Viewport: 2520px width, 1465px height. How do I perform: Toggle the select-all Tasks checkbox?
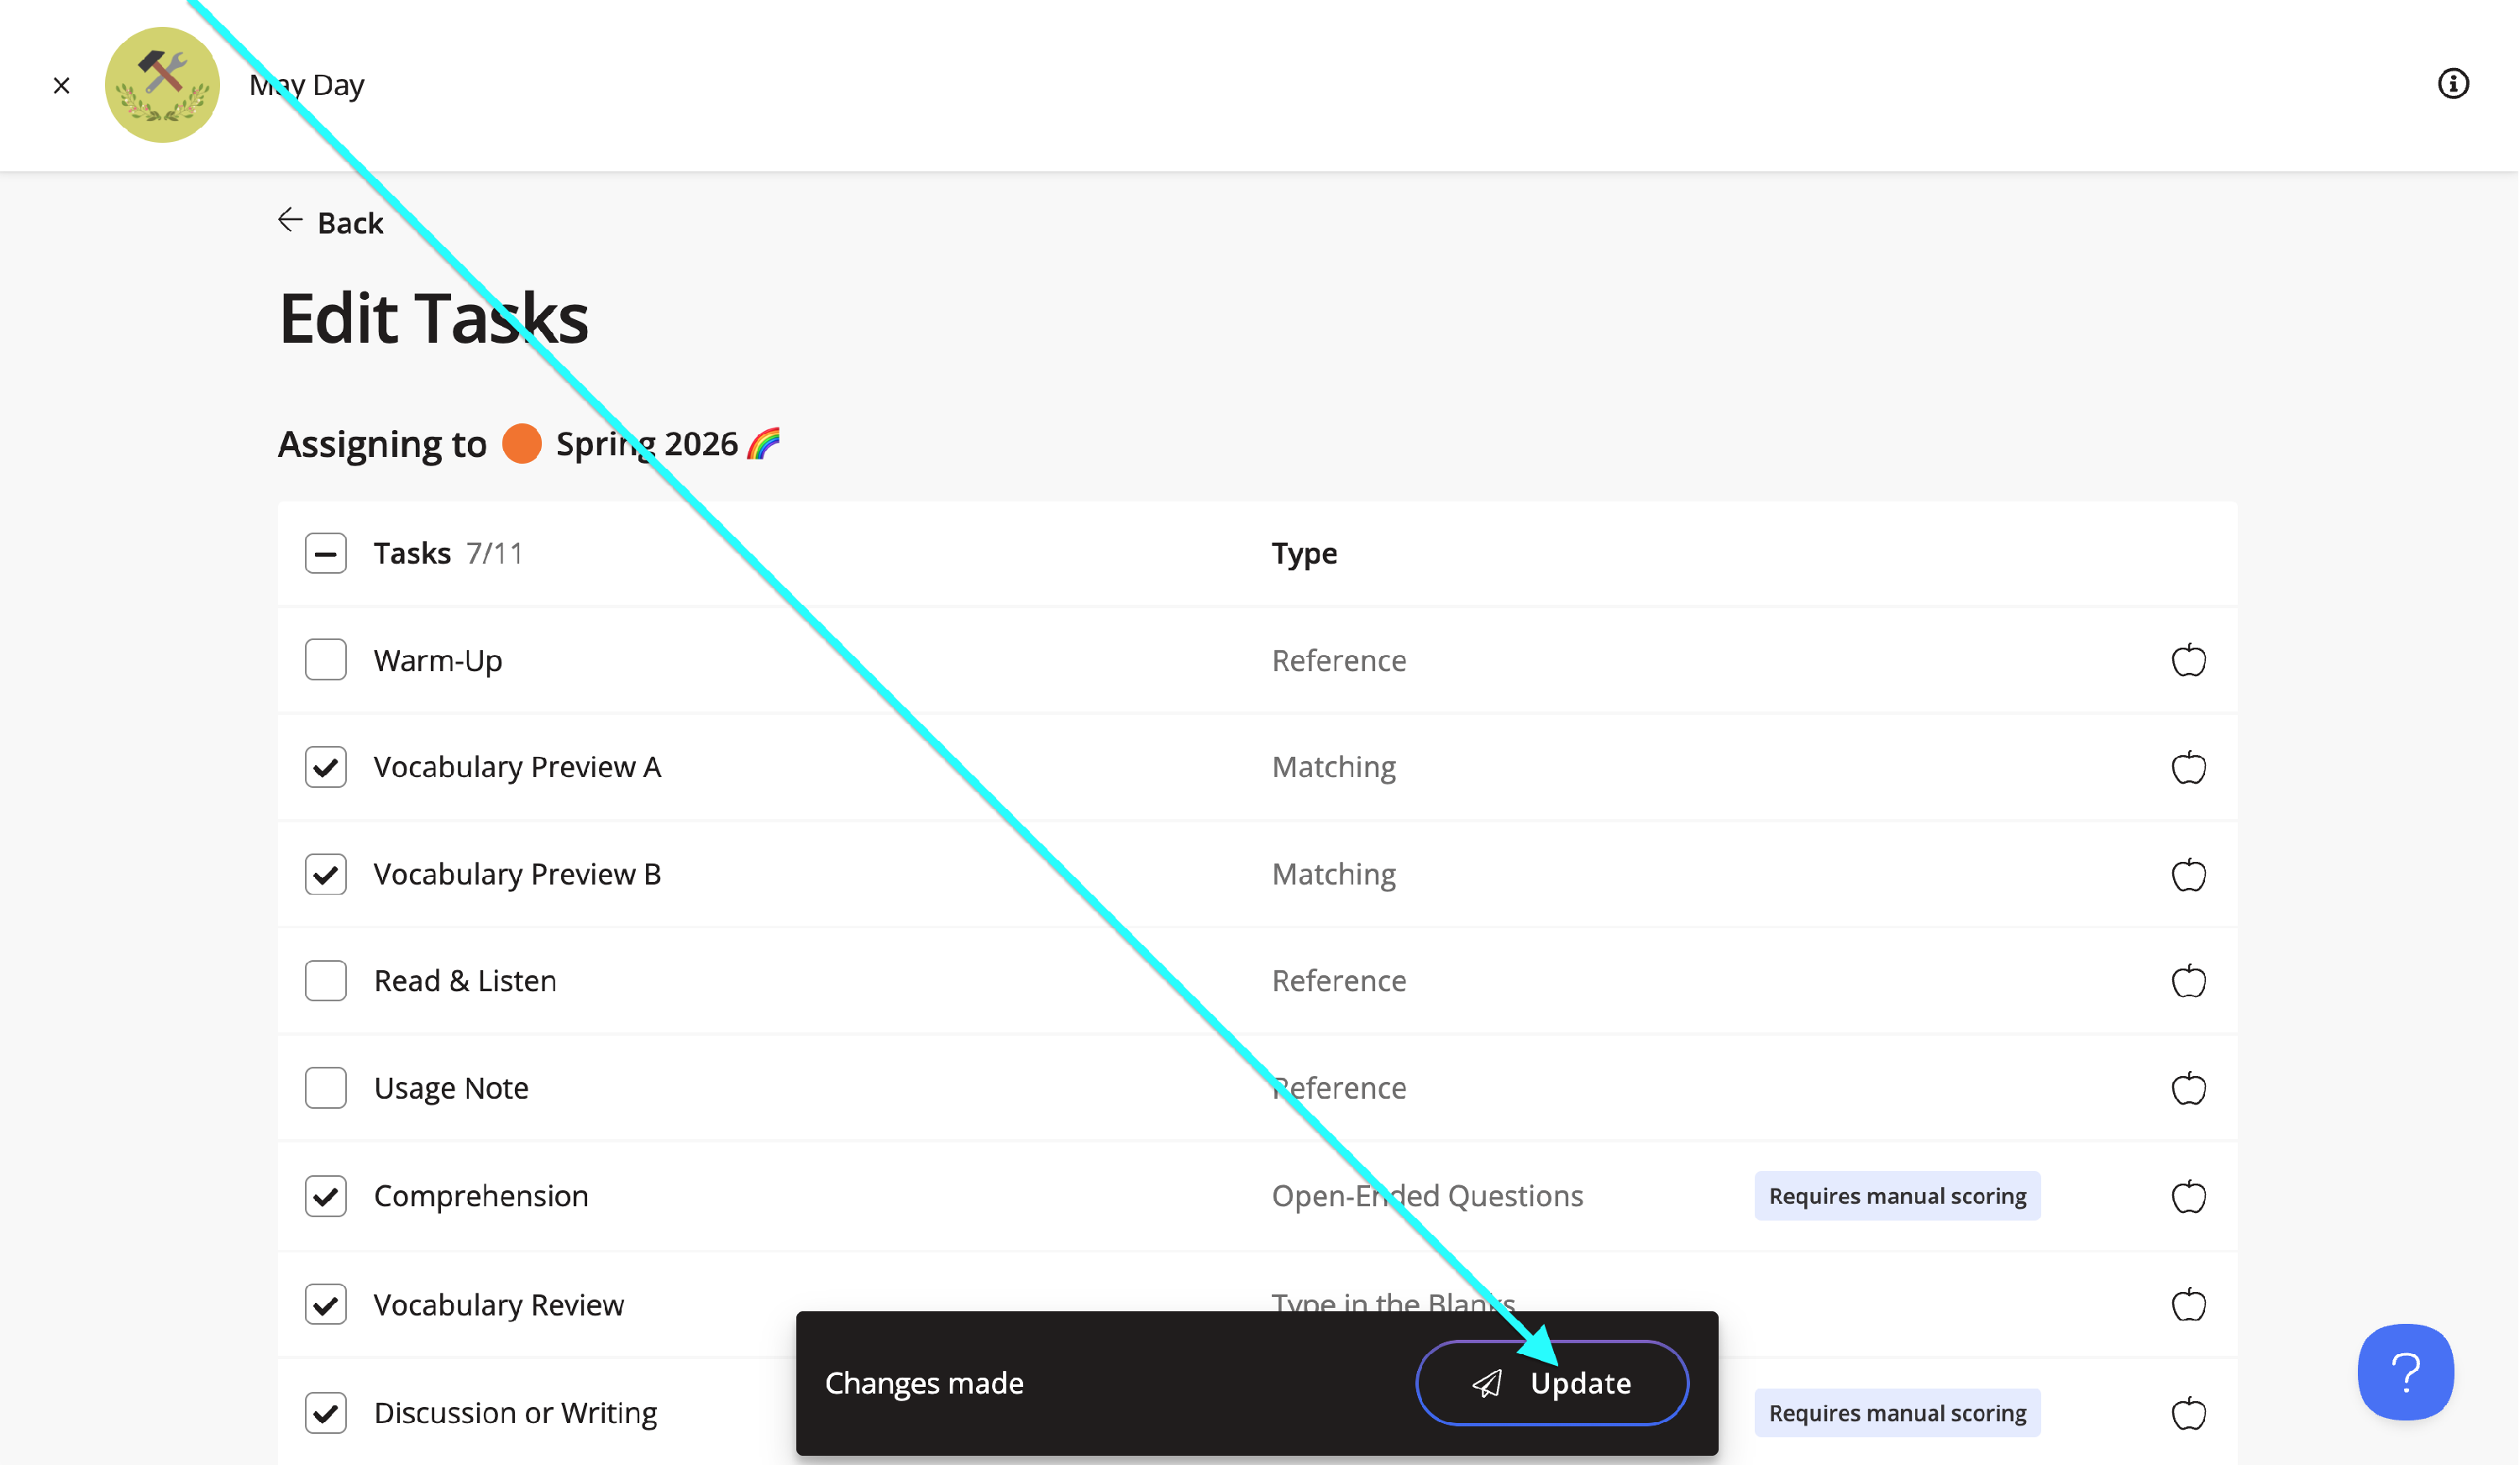coord(326,553)
